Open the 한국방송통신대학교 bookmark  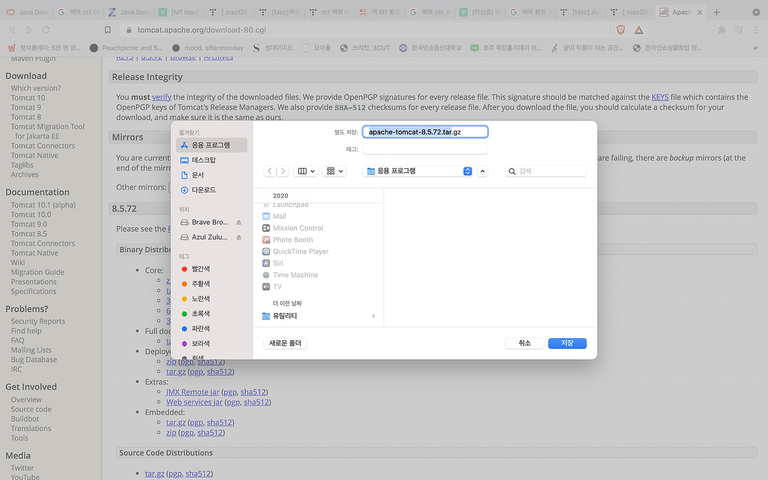coord(431,48)
